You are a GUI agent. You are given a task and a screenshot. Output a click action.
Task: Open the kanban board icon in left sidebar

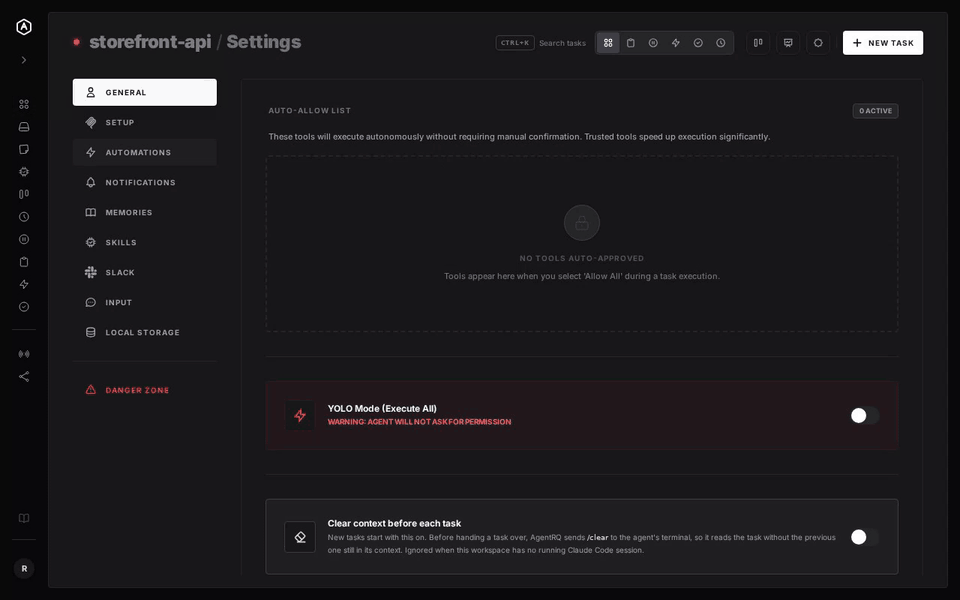(24, 194)
